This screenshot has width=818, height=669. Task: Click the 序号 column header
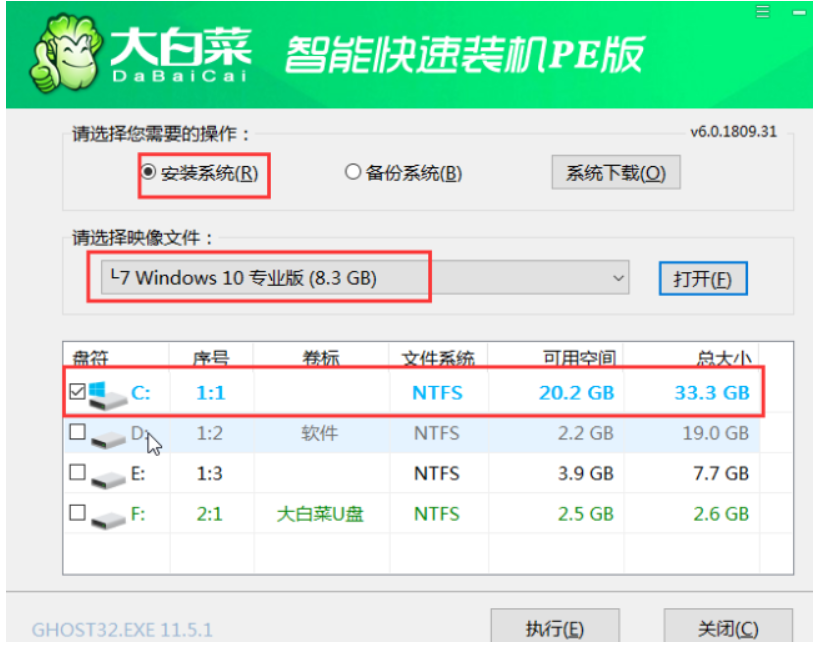click(x=211, y=358)
